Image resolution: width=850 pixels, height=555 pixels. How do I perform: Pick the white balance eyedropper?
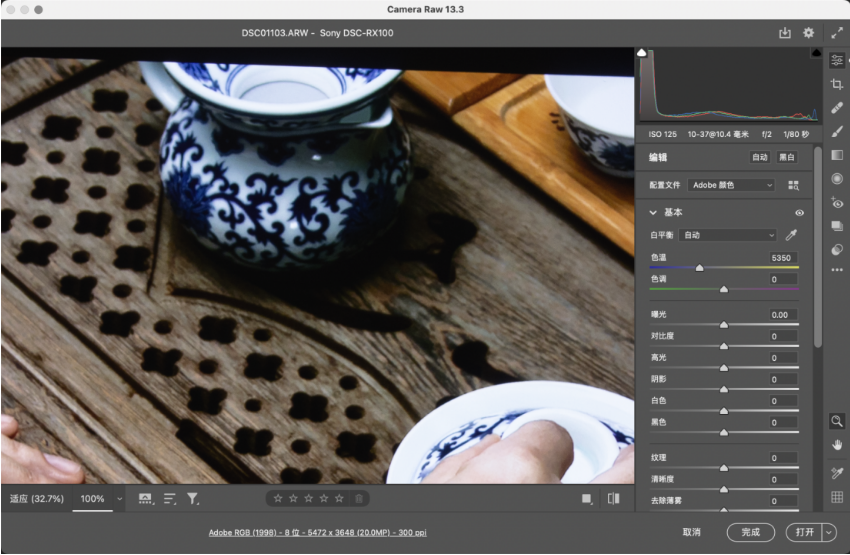point(792,235)
